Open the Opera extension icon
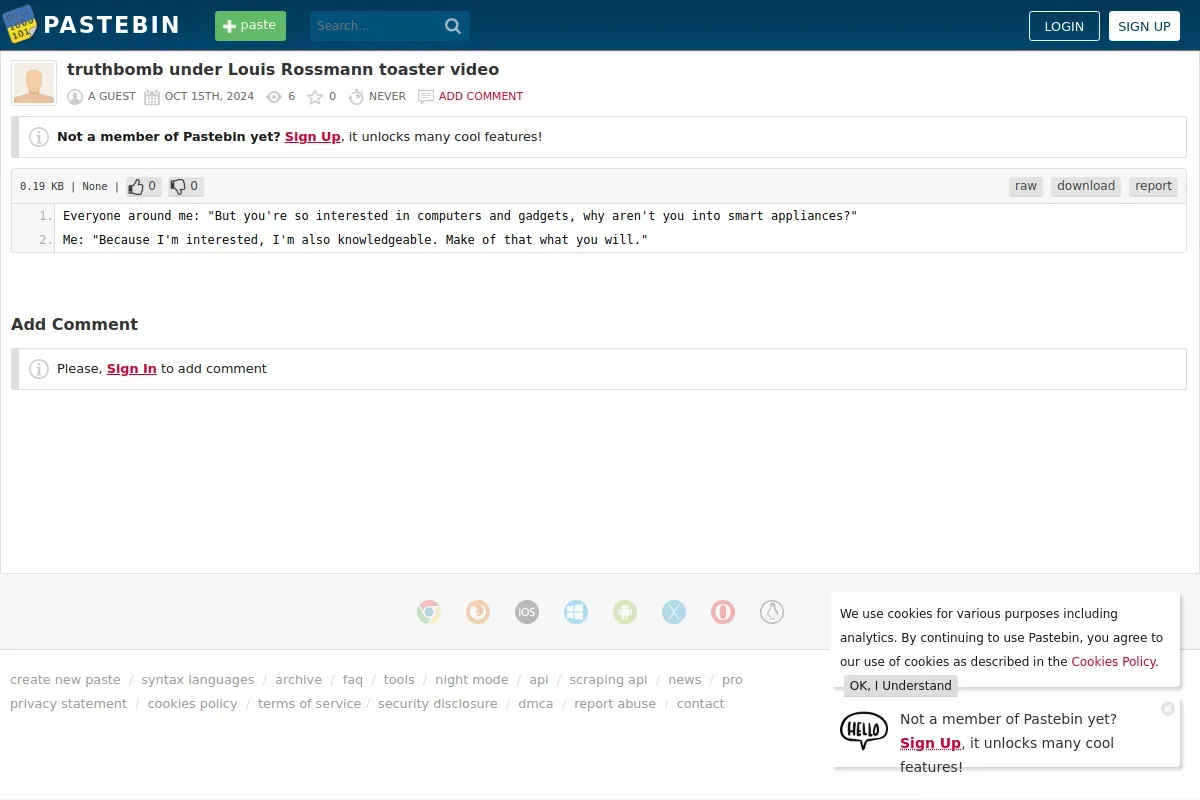 pyautogui.click(x=723, y=612)
